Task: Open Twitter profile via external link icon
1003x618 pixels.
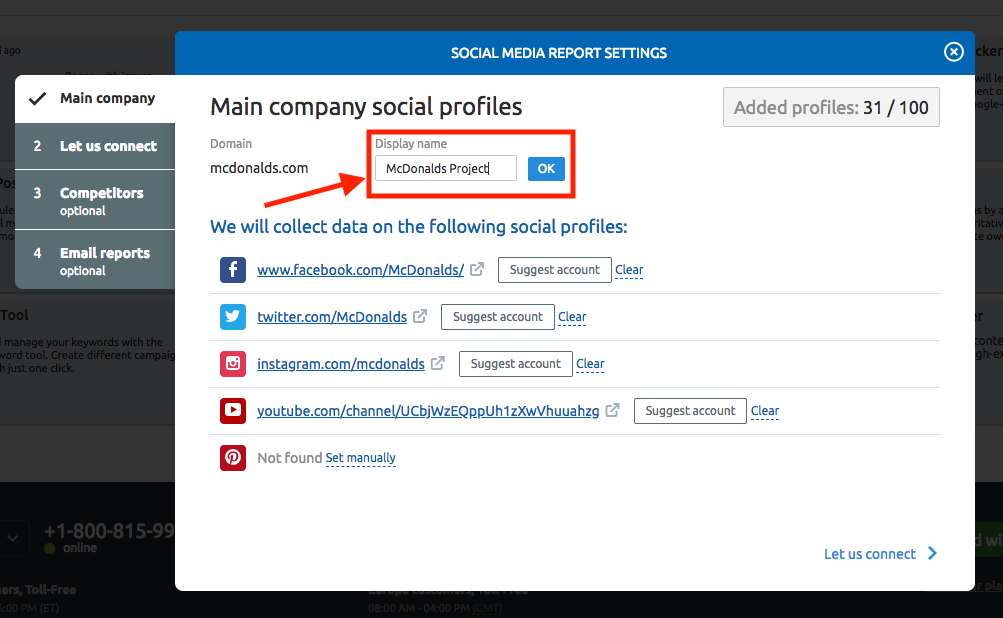Action: [420, 316]
